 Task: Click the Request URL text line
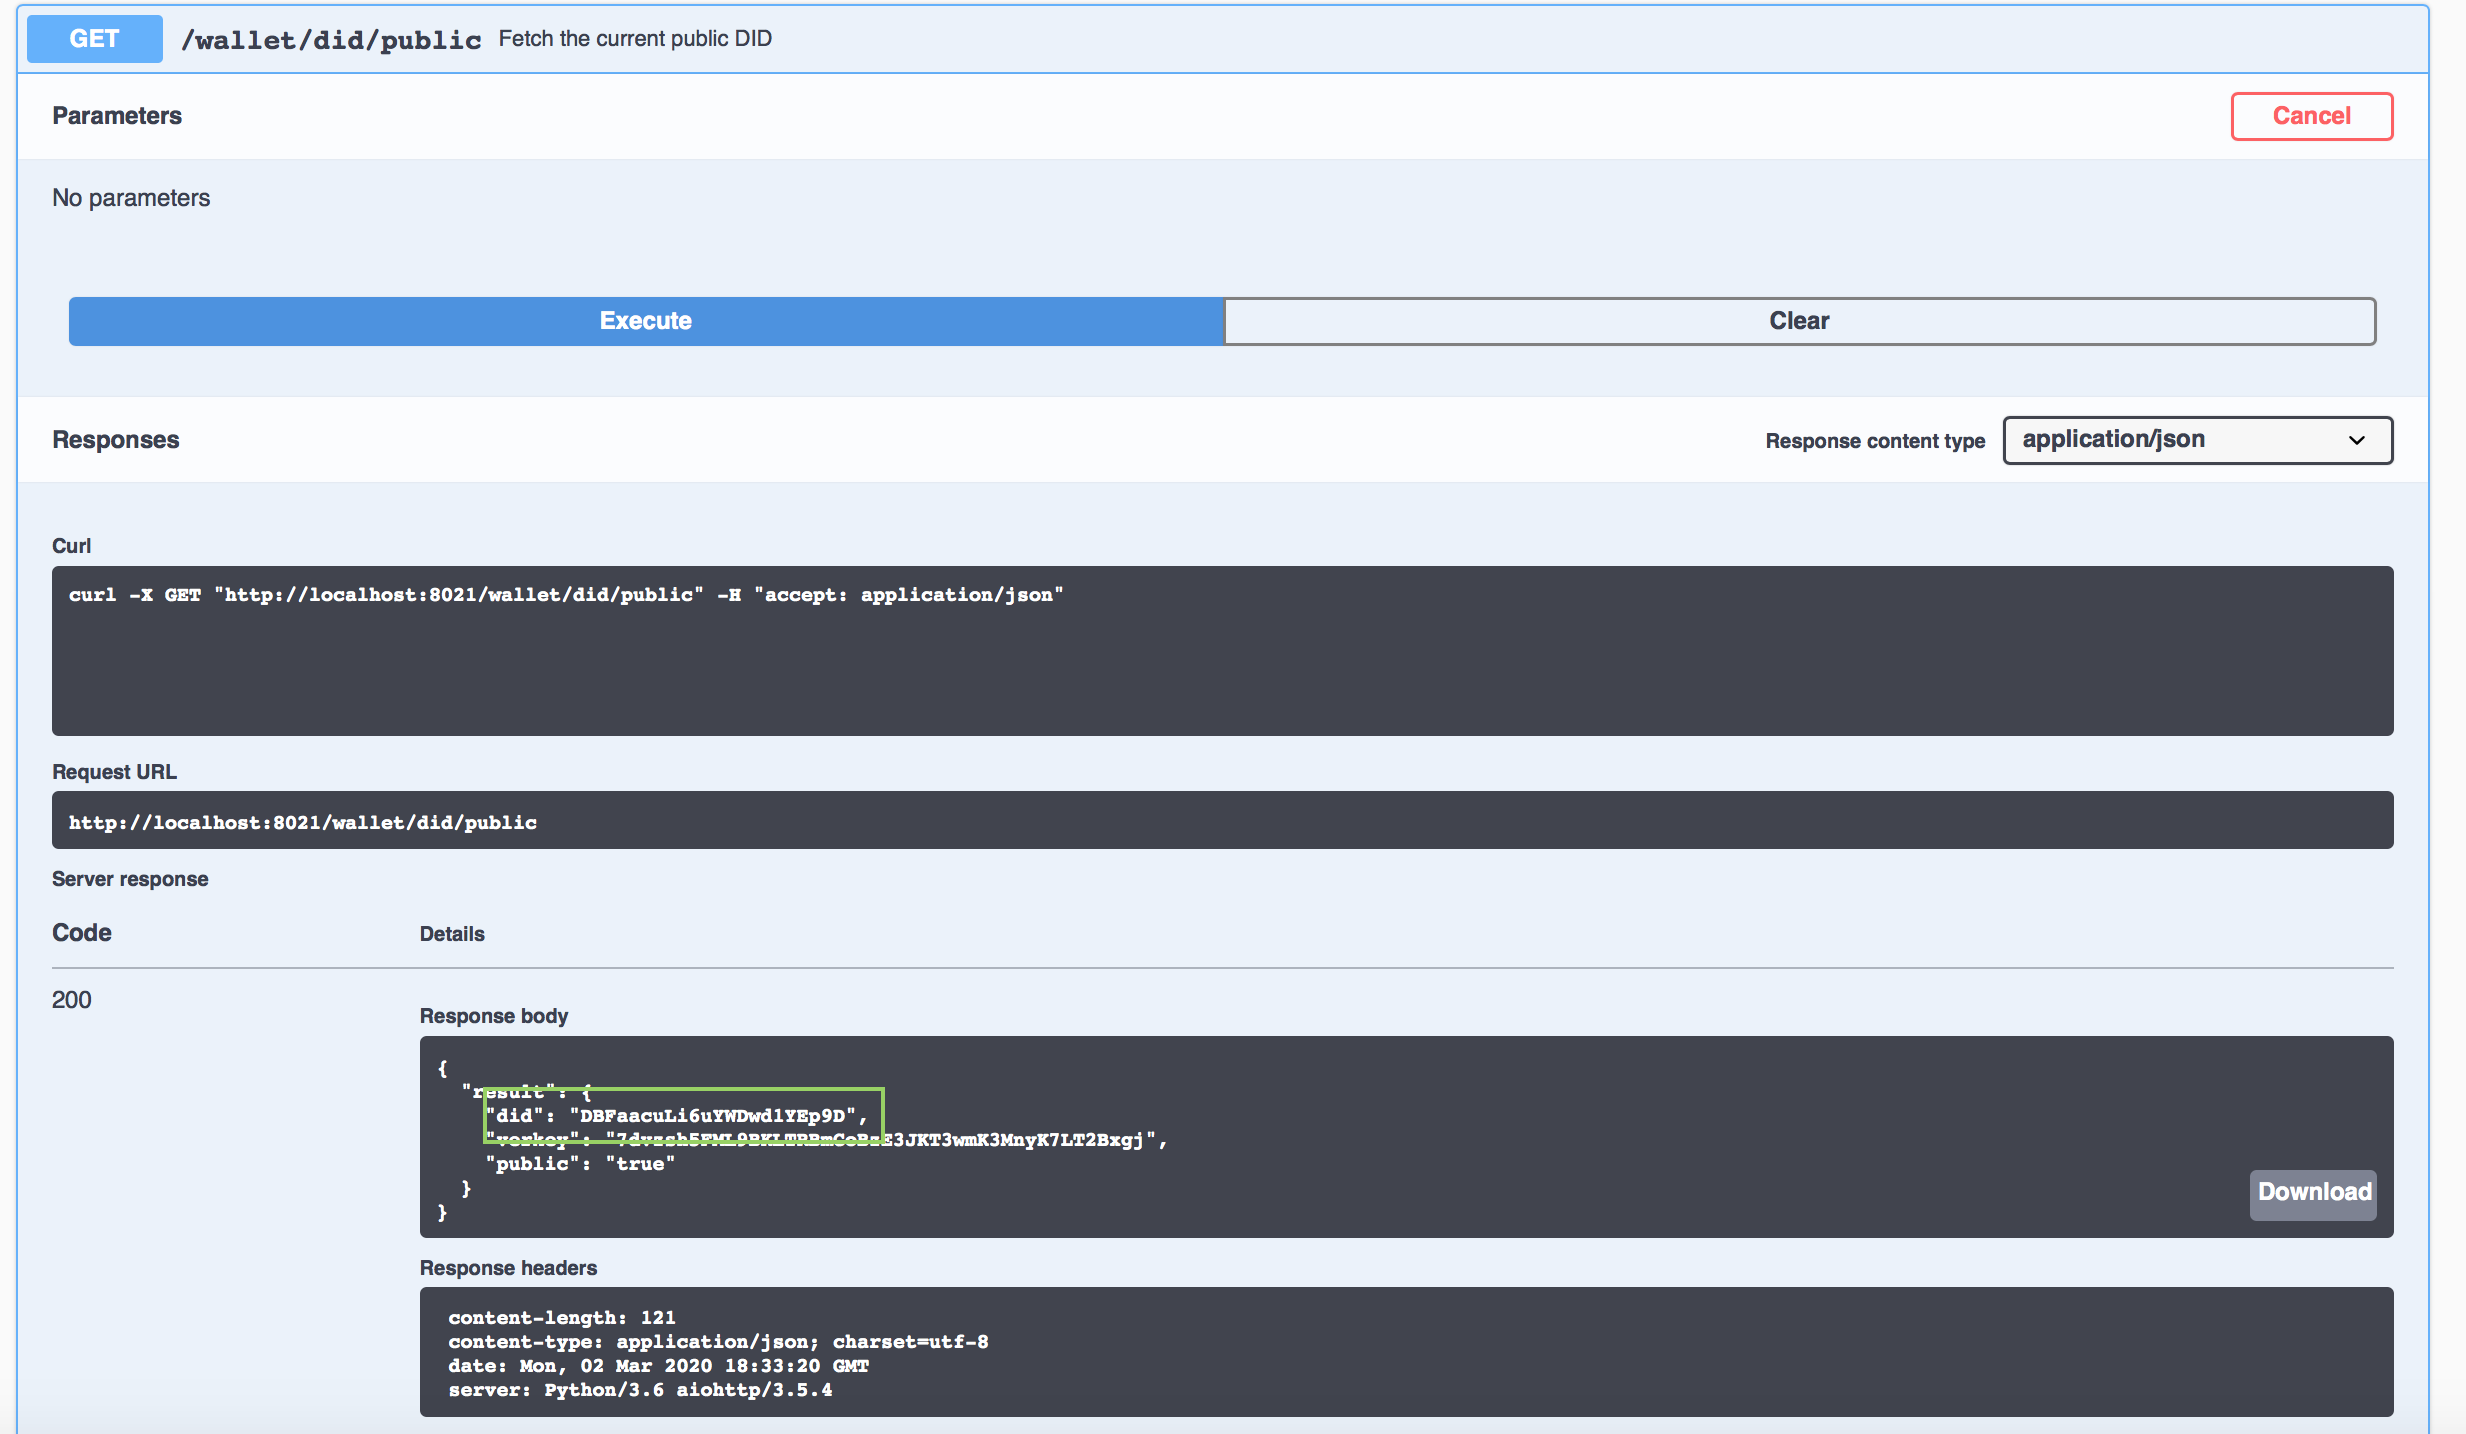pos(303,822)
